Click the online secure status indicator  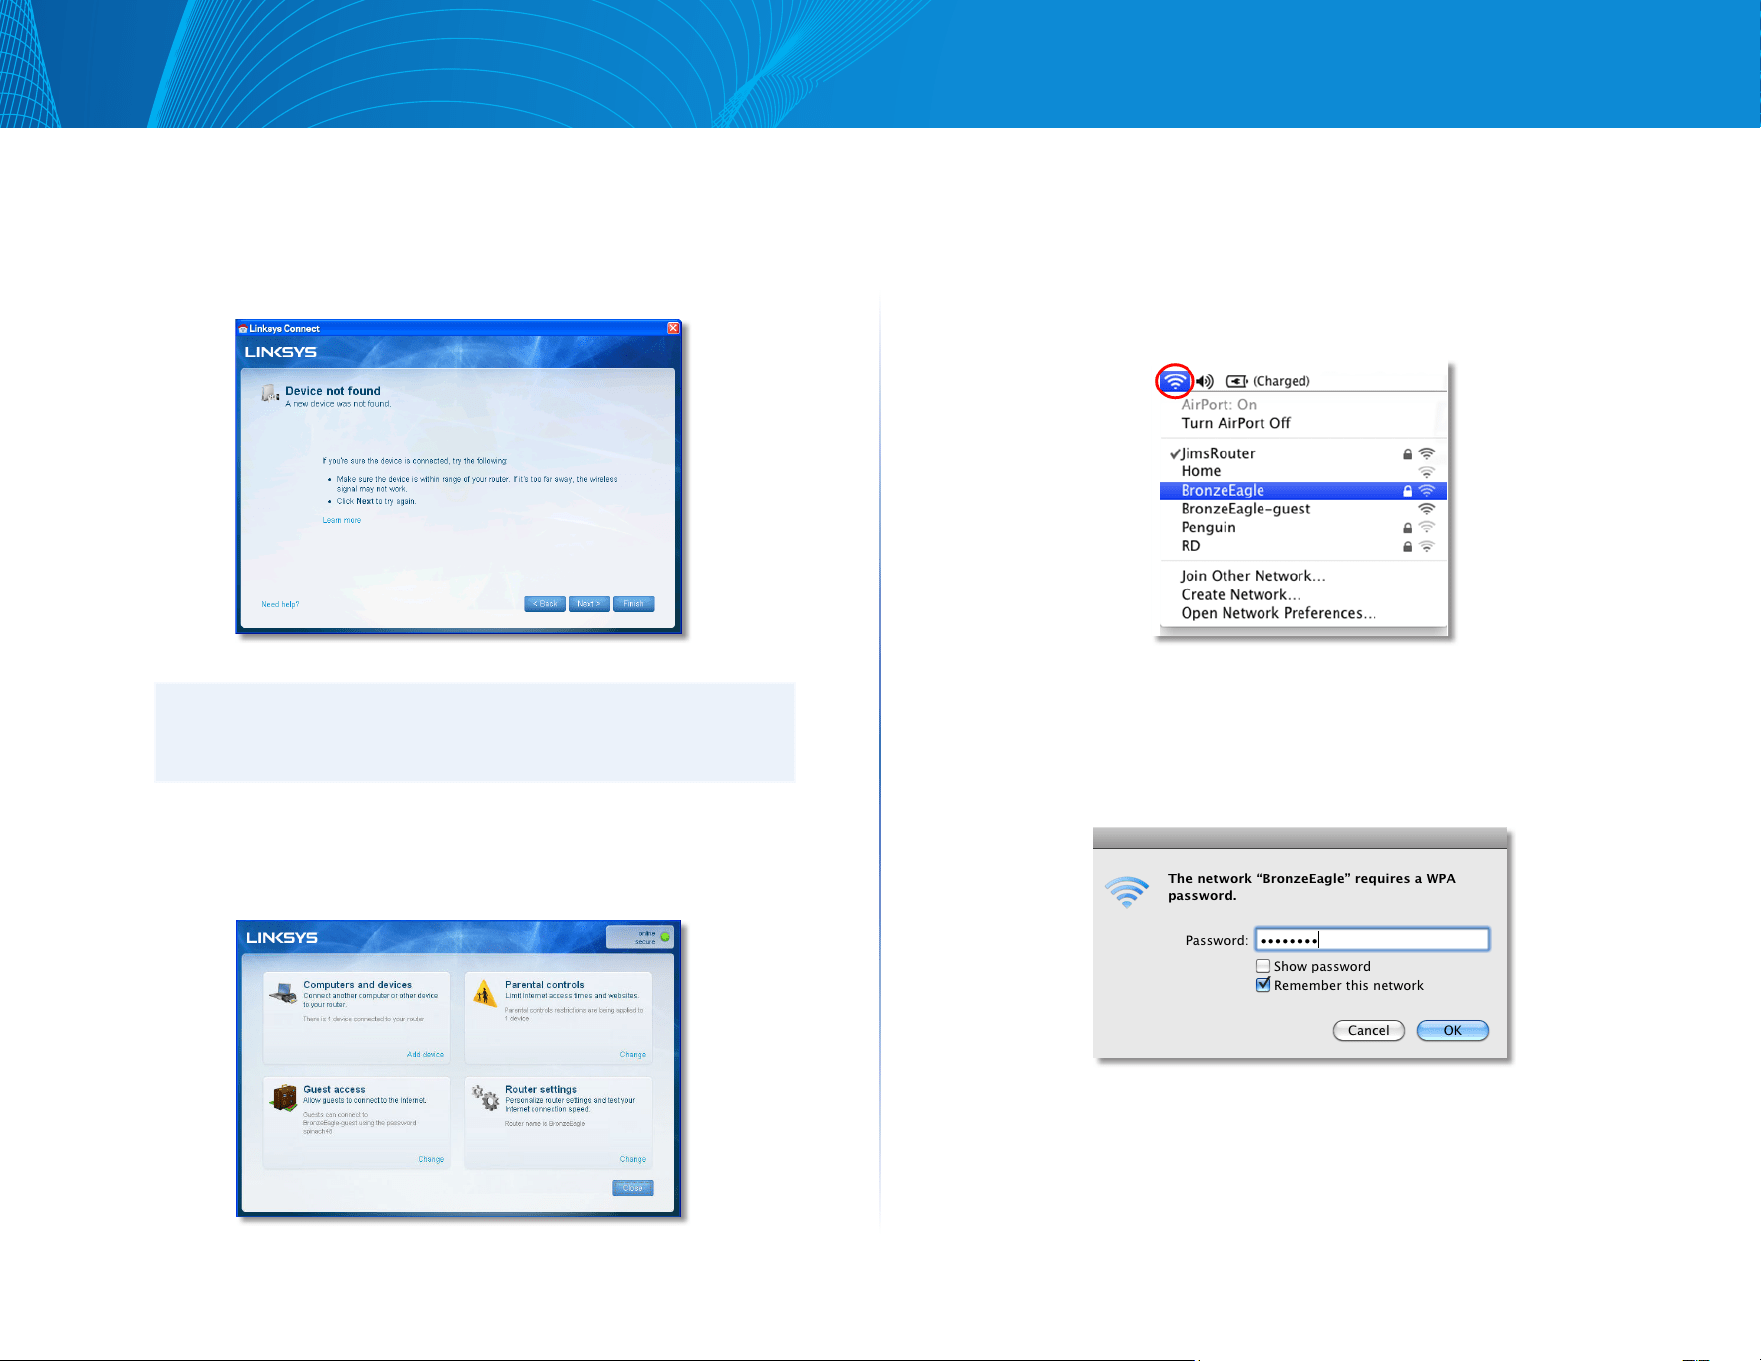(x=640, y=937)
